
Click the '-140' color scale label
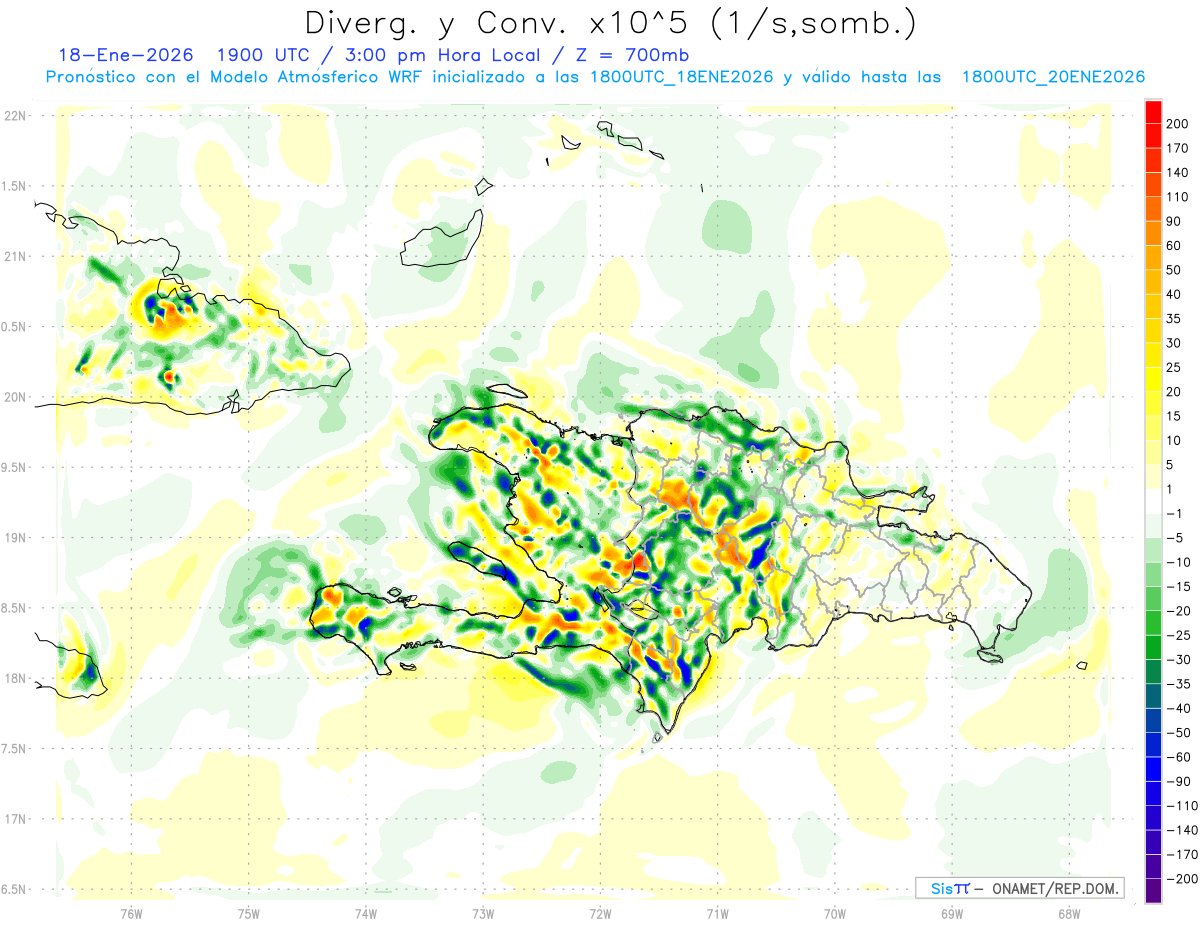click(1182, 830)
